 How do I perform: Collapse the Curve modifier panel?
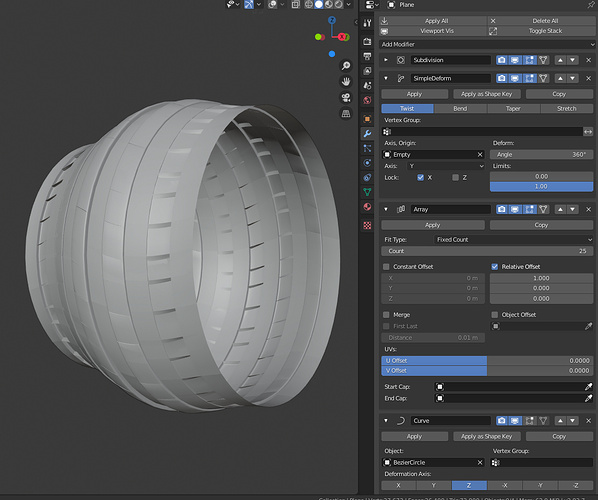coord(386,421)
